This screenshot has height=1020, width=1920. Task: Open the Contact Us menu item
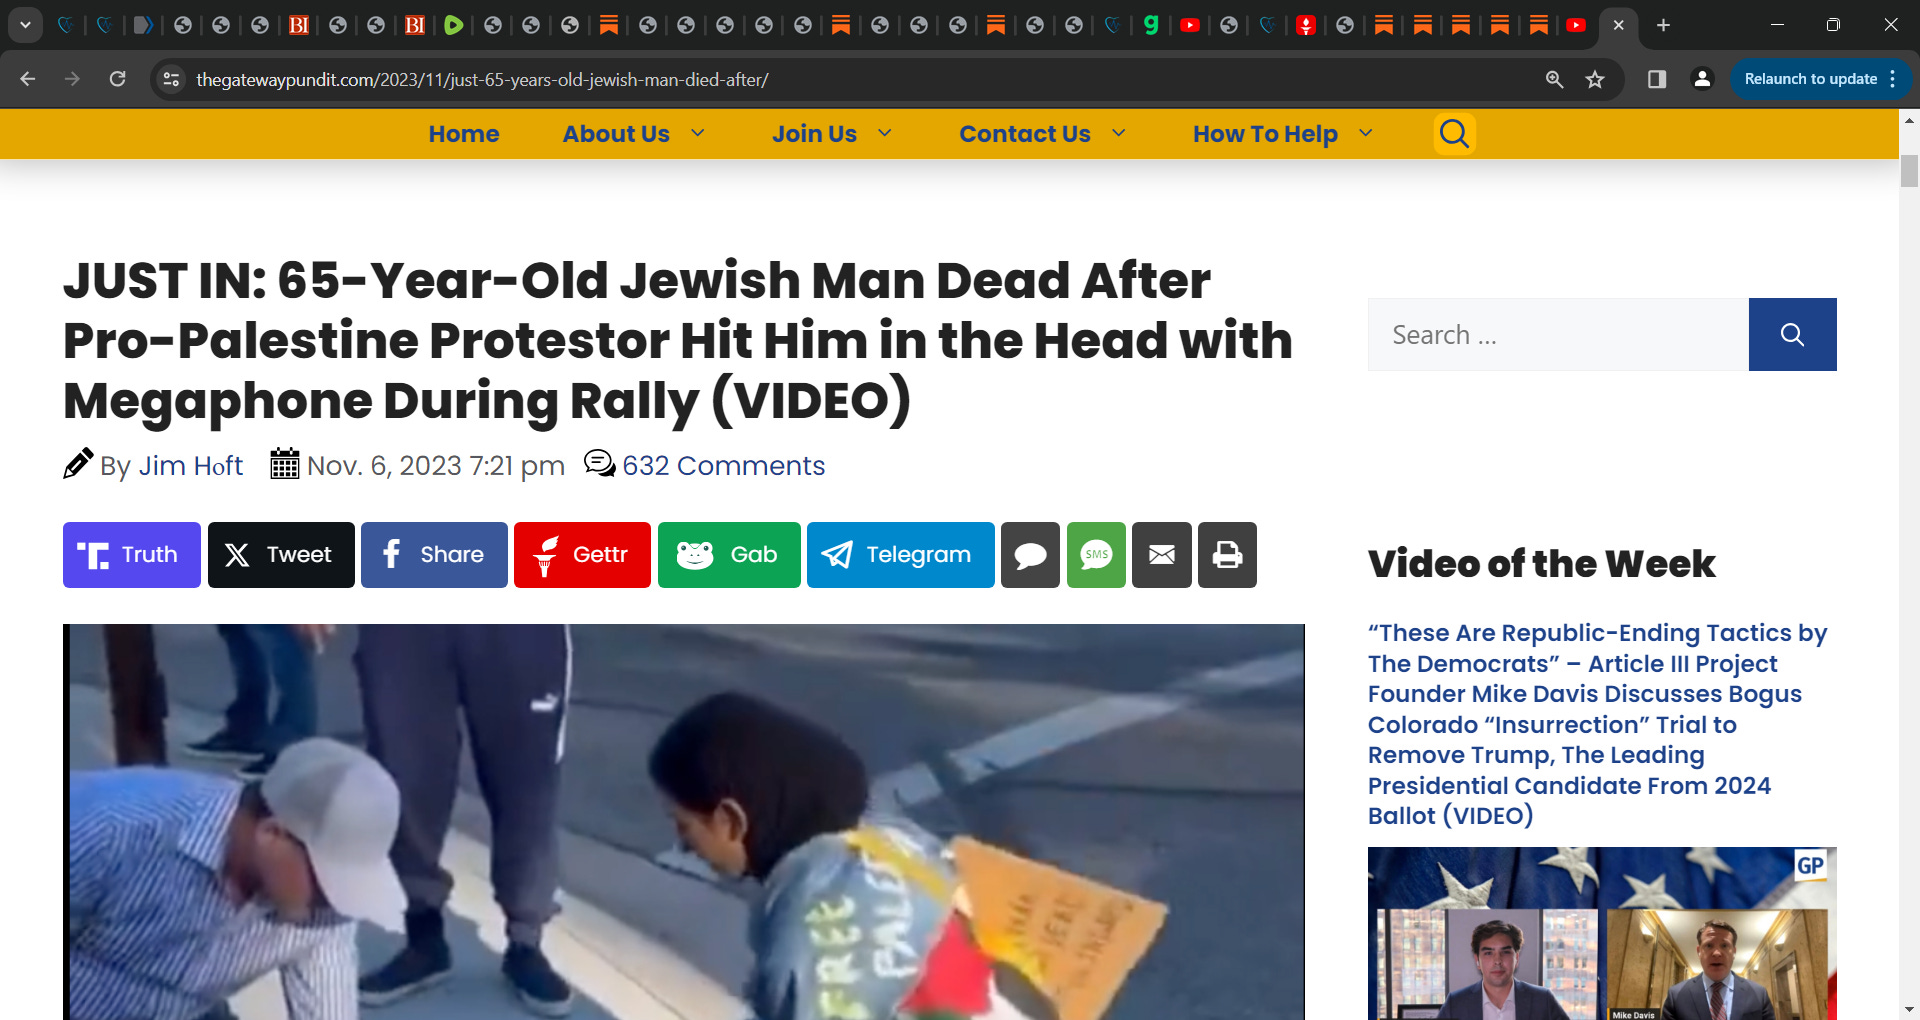(x=1025, y=134)
